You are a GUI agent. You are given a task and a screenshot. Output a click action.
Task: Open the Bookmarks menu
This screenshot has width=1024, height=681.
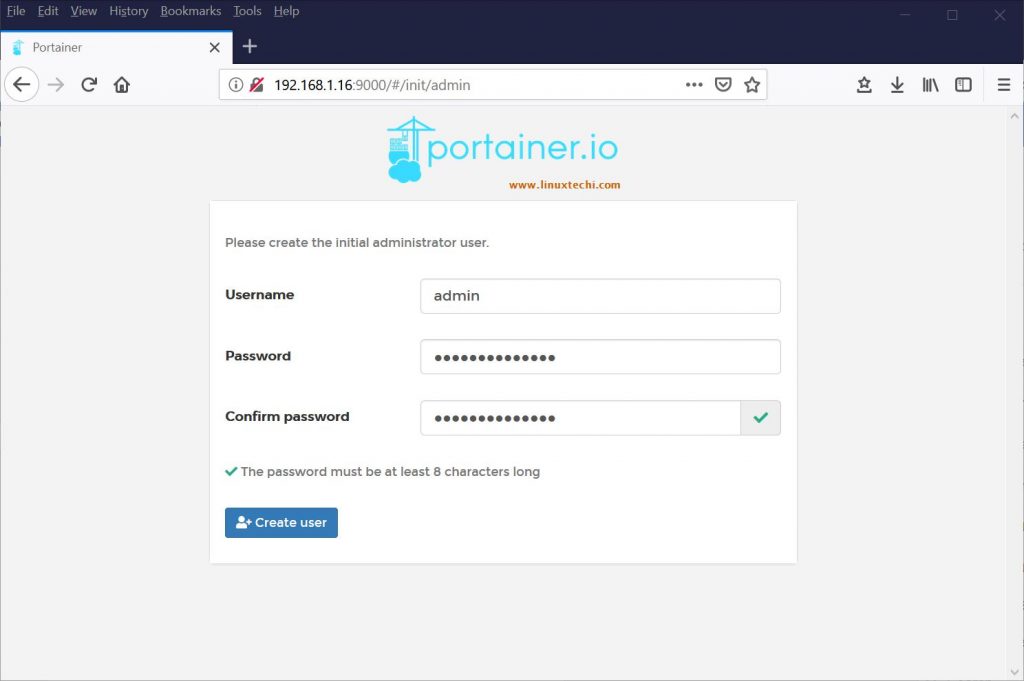click(x=190, y=11)
